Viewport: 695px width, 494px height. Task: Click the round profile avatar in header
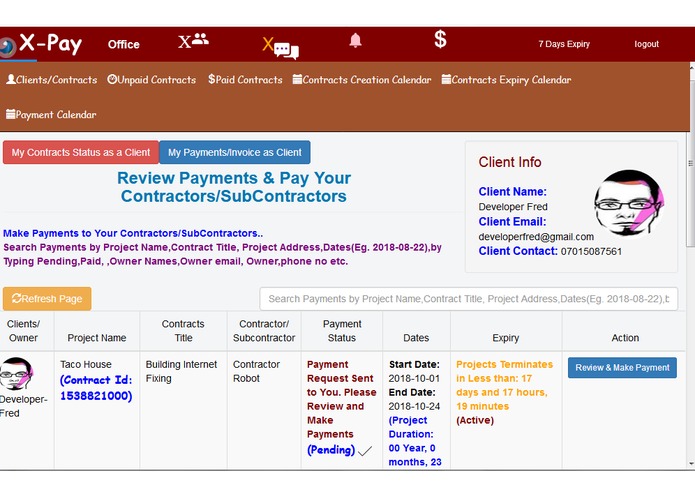coord(8,47)
